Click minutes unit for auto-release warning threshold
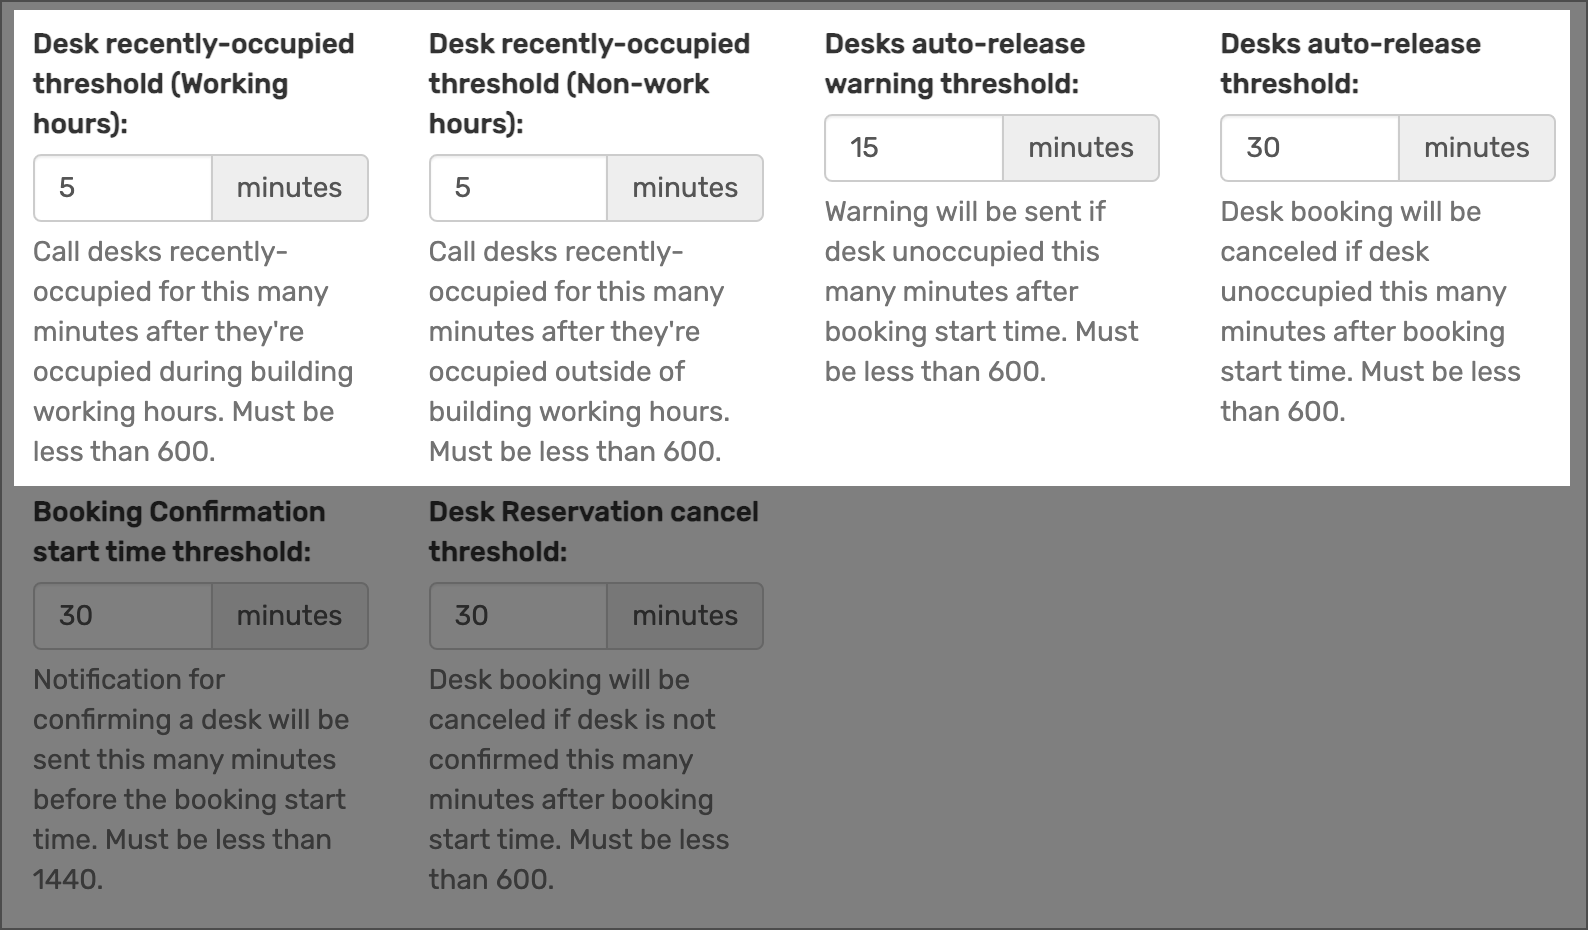This screenshot has width=1588, height=930. (x=1080, y=148)
